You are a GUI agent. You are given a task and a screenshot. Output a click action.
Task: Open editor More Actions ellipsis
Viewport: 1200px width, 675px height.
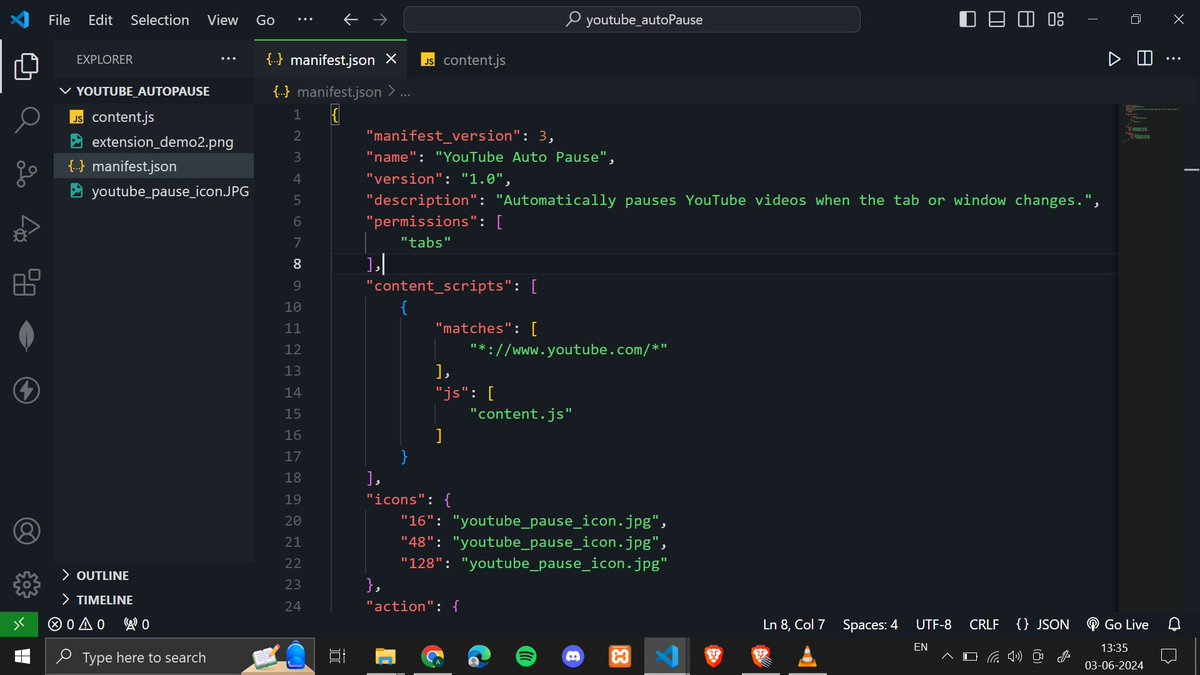[1173, 59]
